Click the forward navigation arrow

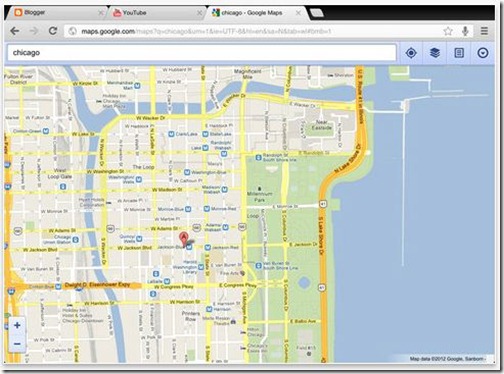pyautogui.click(x=34, y=31)
